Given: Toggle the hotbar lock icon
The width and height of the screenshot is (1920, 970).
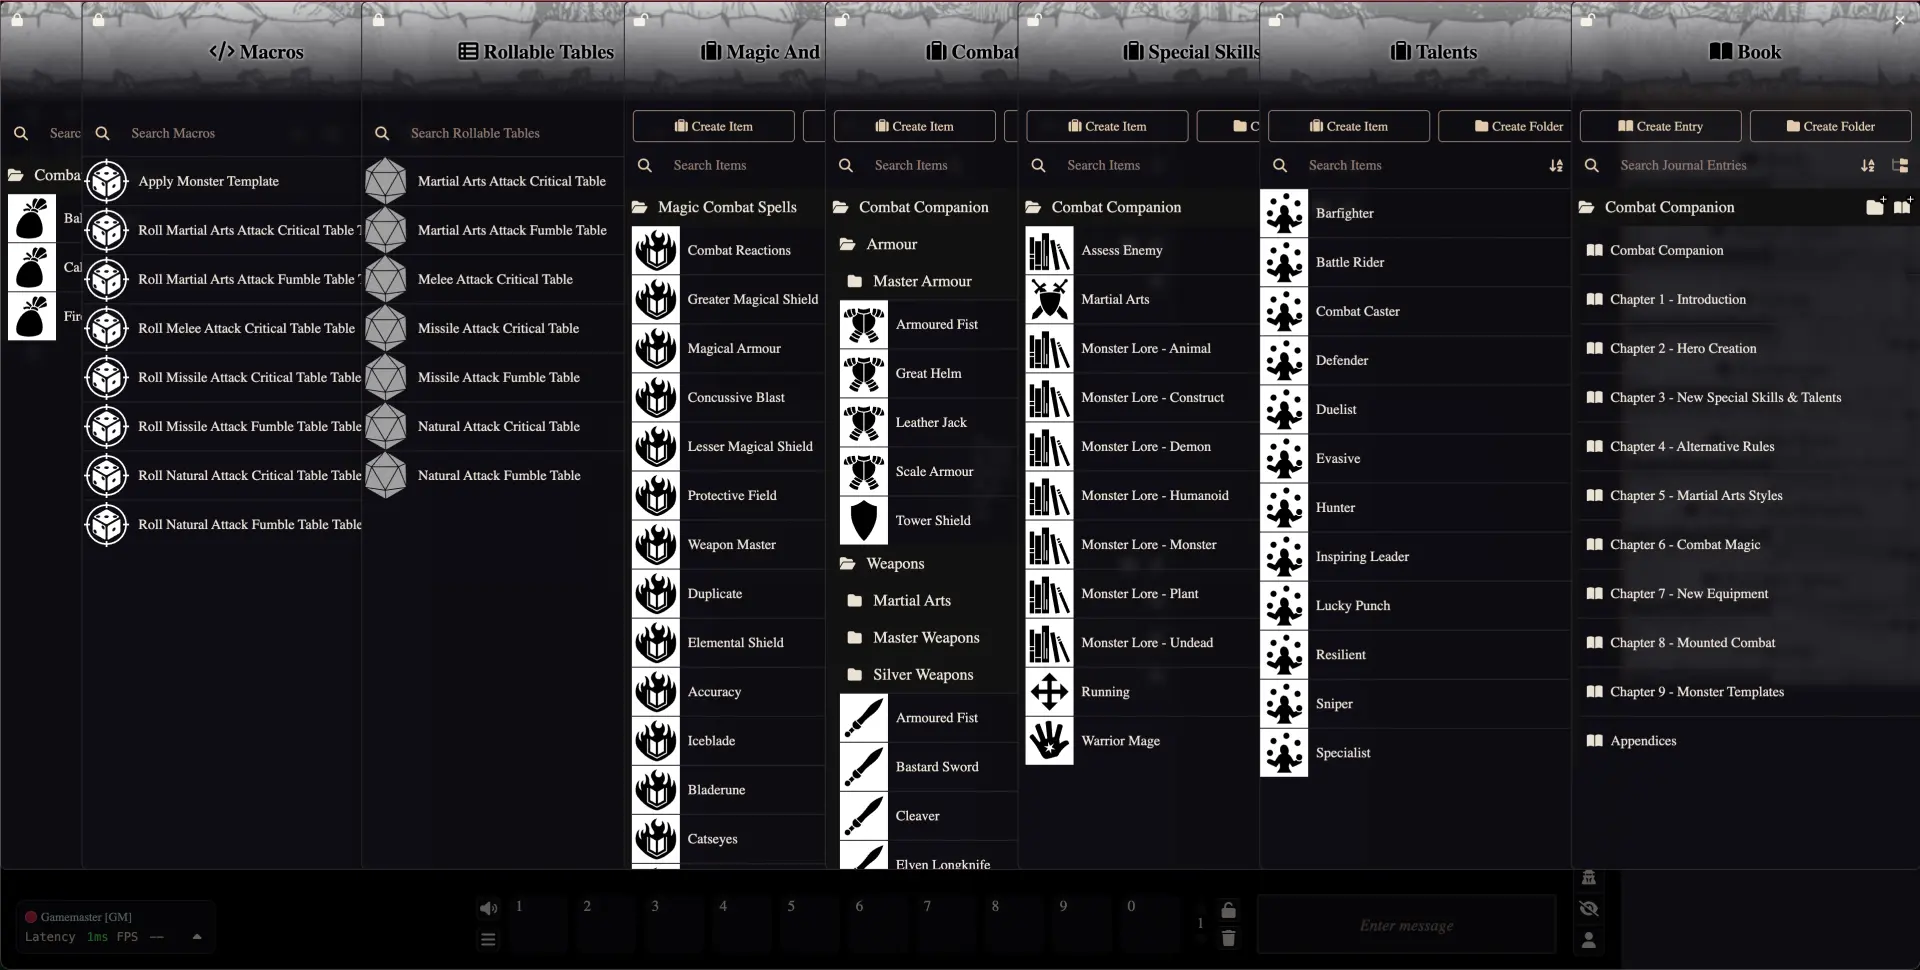Looking at the screenshot, I should pyautogui.click(x=1228, y=911).
